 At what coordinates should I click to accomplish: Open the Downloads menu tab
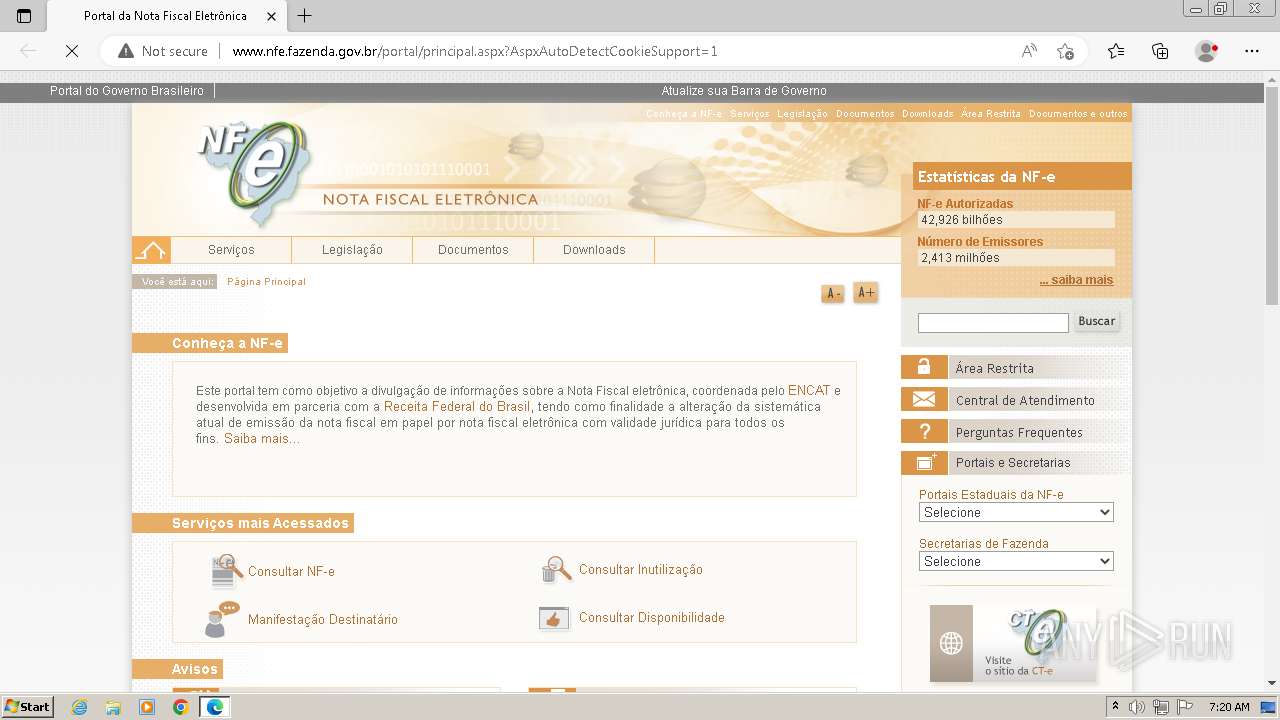pyautogui.click(x=594, y=250)
